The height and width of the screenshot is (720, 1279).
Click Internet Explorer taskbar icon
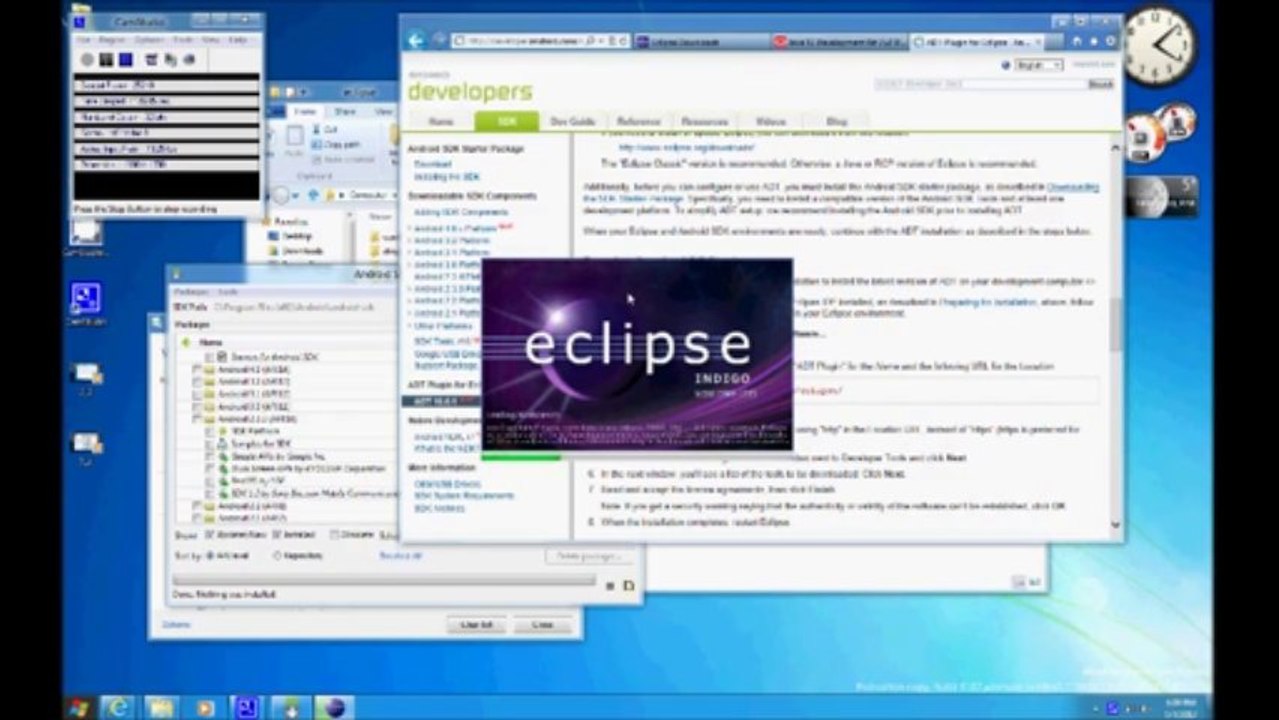point(118,708)
